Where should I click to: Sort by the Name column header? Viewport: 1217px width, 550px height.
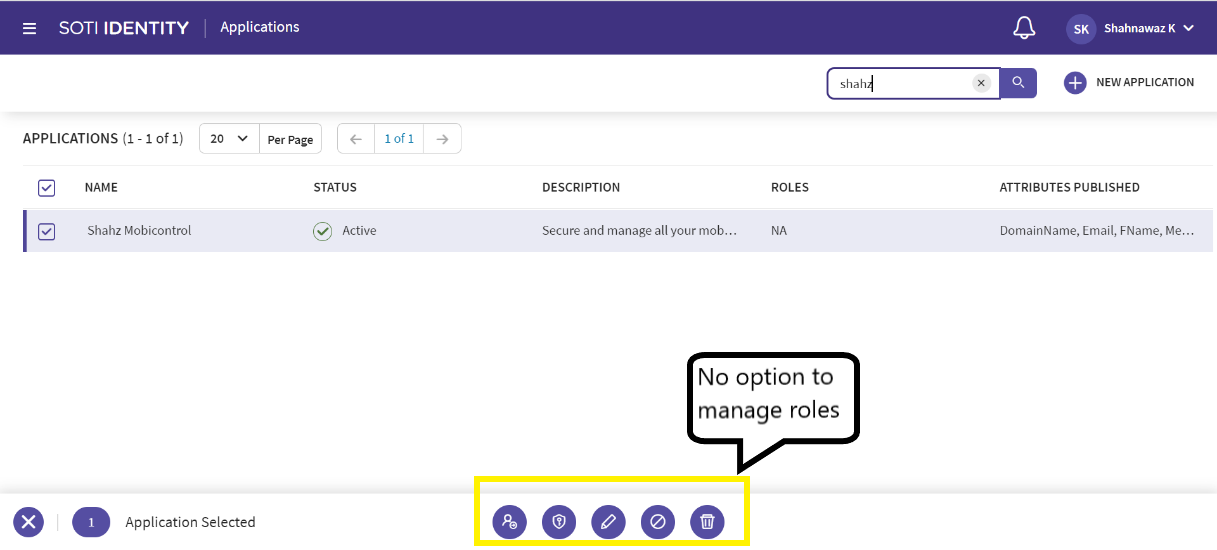pos(101,188)
